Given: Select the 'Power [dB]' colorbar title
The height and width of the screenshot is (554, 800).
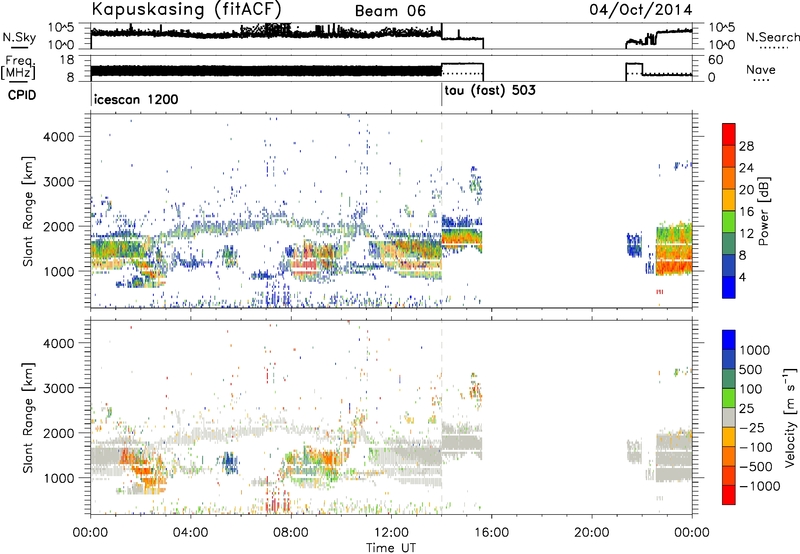Looking at the screenshot, I should point(764,211).
